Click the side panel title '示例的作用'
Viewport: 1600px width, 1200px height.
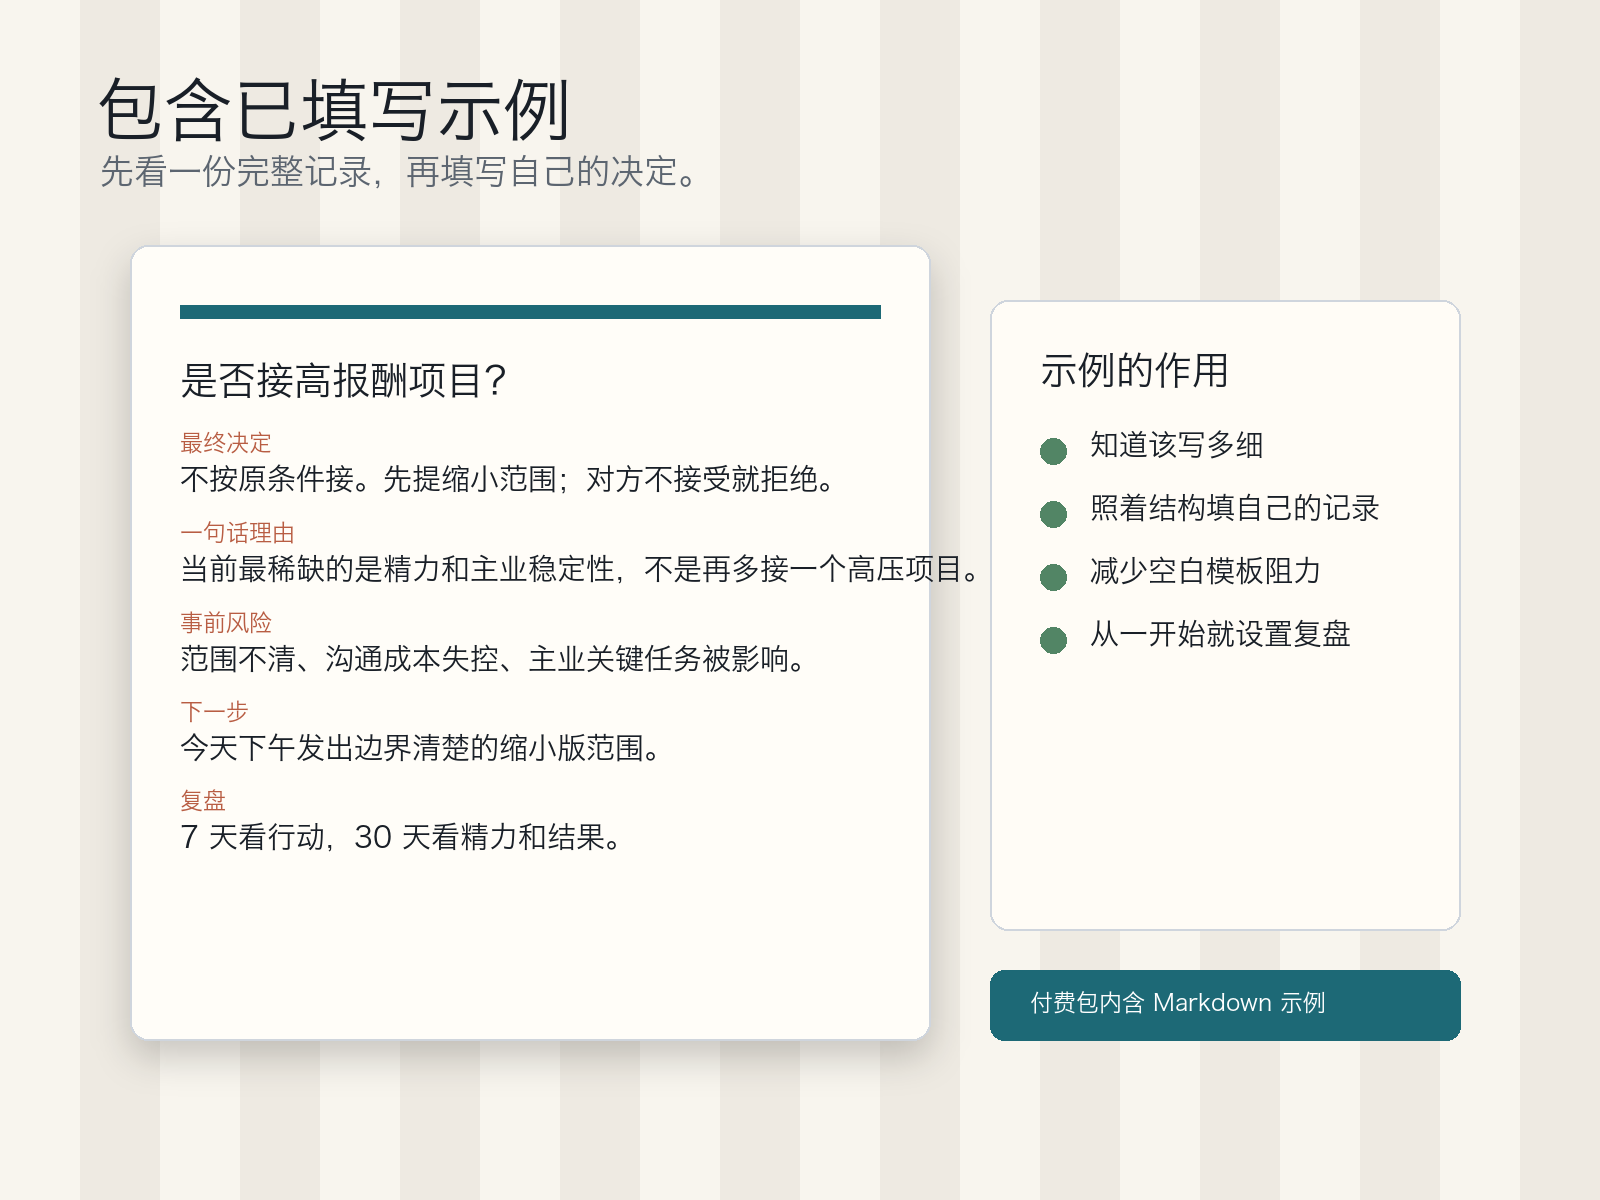click(1134, 370)
